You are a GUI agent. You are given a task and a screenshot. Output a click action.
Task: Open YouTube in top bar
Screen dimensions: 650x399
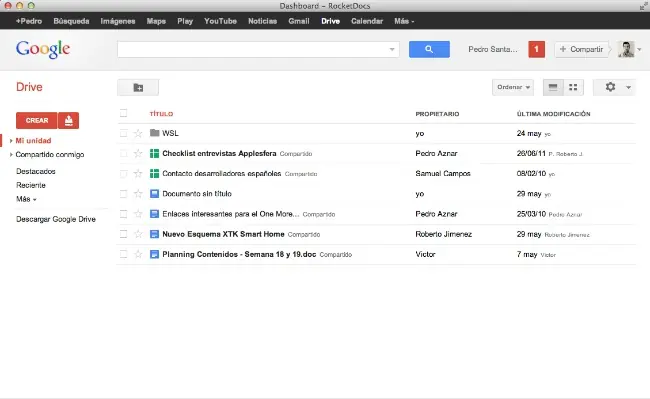point(220,21)
